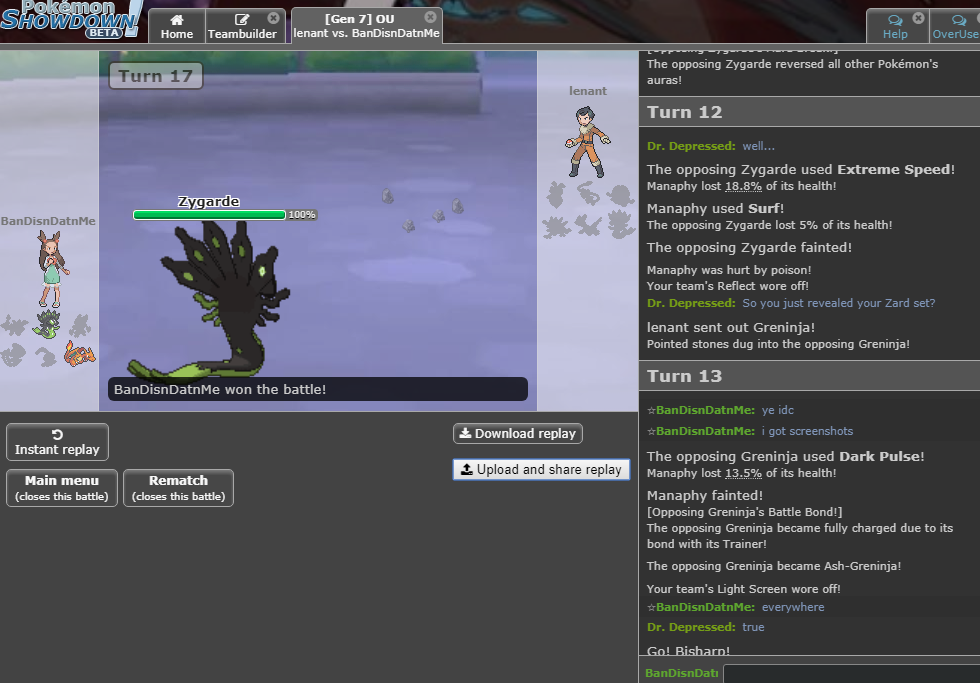Click BanDisnDatnMe's trainer sprite
Image resolution: width=980 pixels, height=683 pixels.
tap(52, 269)
